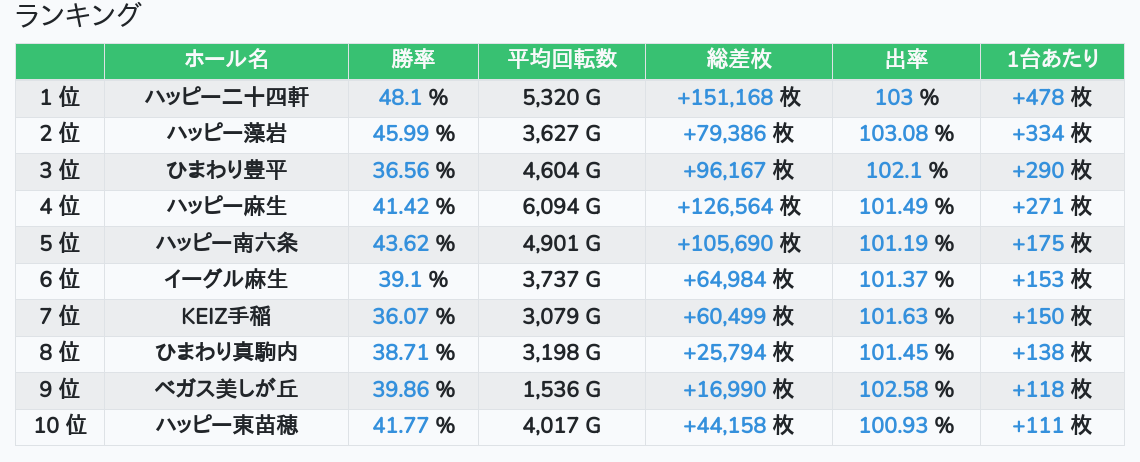This screenshot has width=1140, height=462.
Task: Click the +151,168 total difference link
Action: pos(725,97)
